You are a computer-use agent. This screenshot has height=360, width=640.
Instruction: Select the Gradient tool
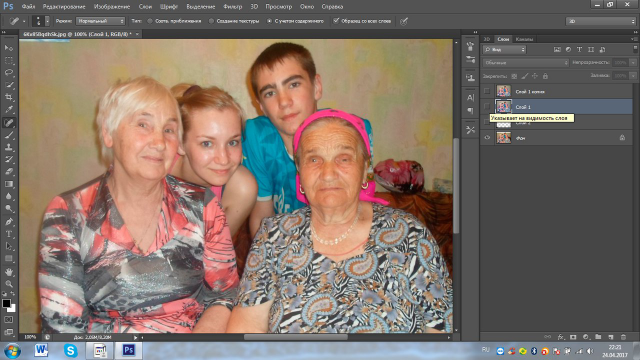tap(9, 184)
